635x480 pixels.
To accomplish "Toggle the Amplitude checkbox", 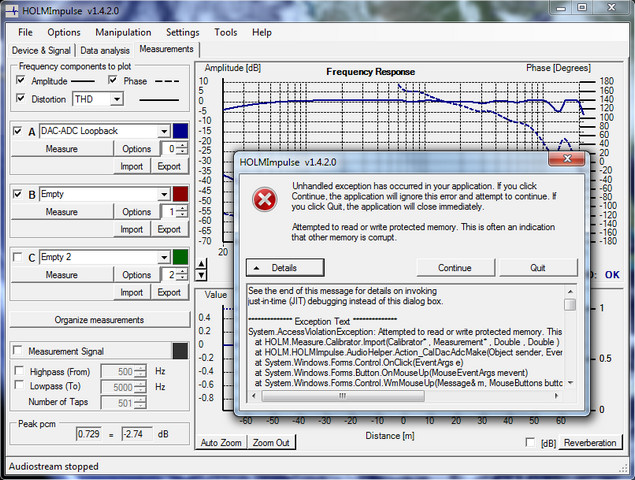I will click(20, 80).
